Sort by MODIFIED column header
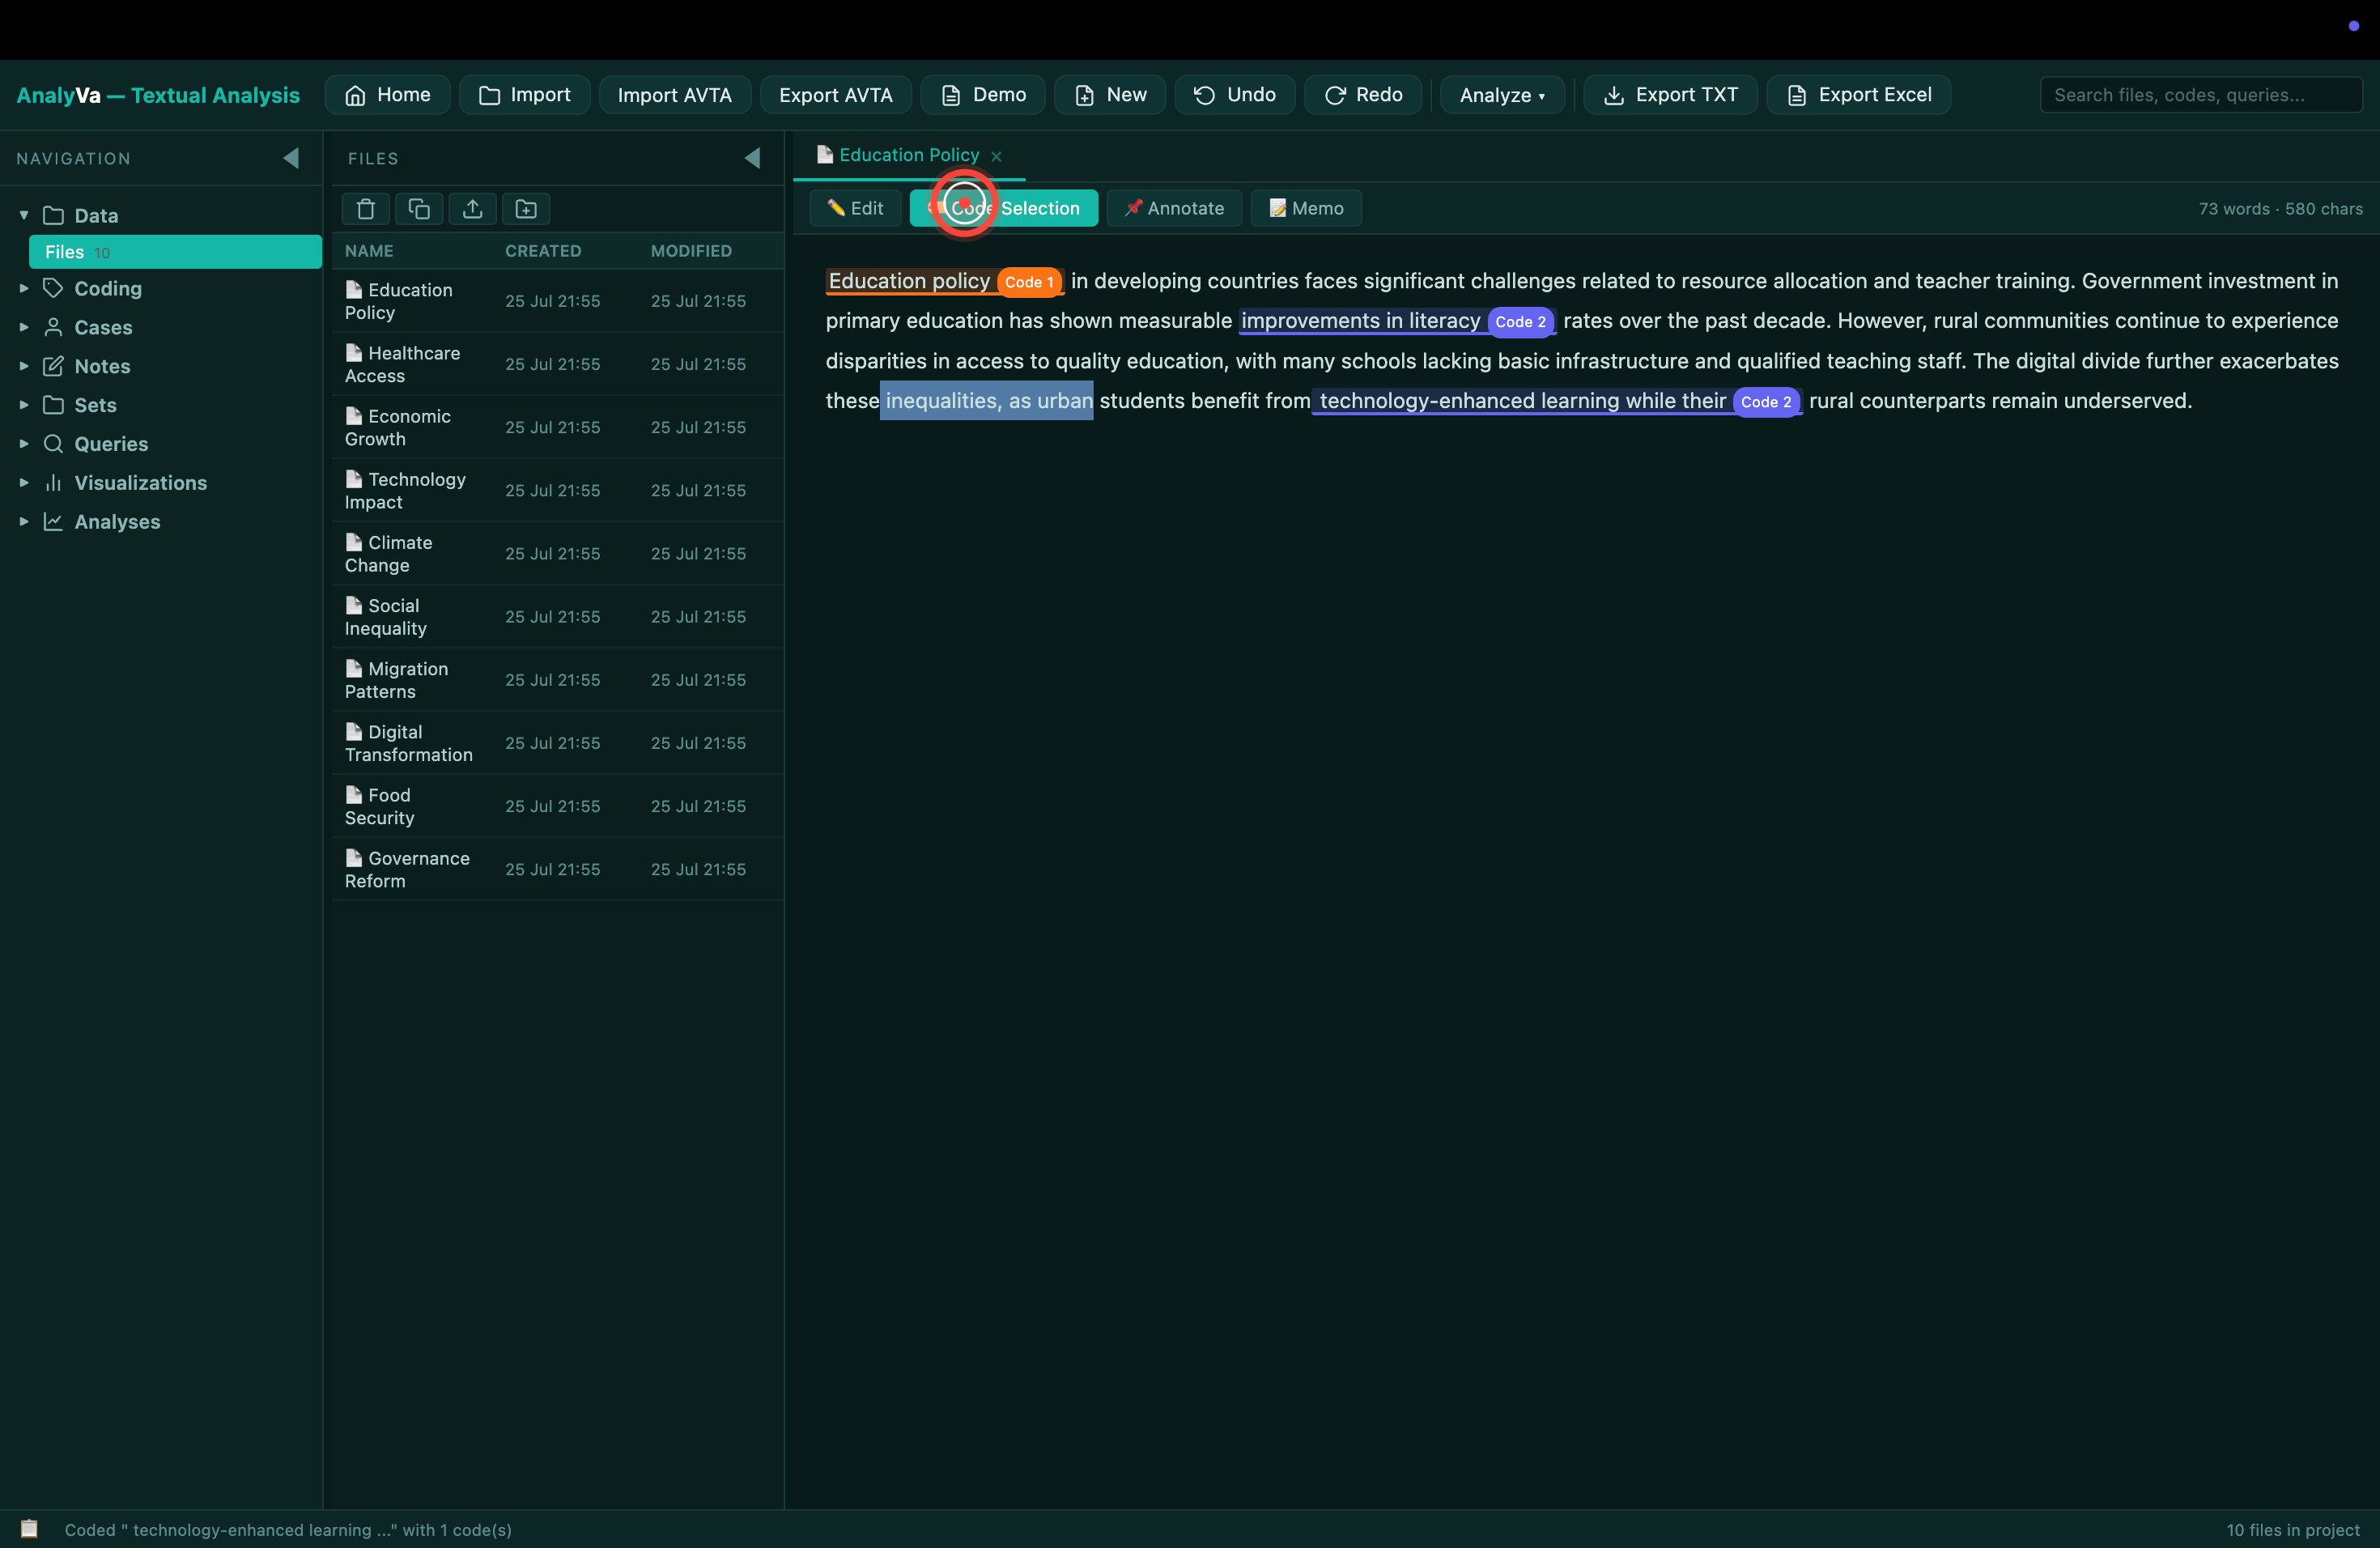The height and width of the screenshot is (1548, 2380). pos(691,251)
